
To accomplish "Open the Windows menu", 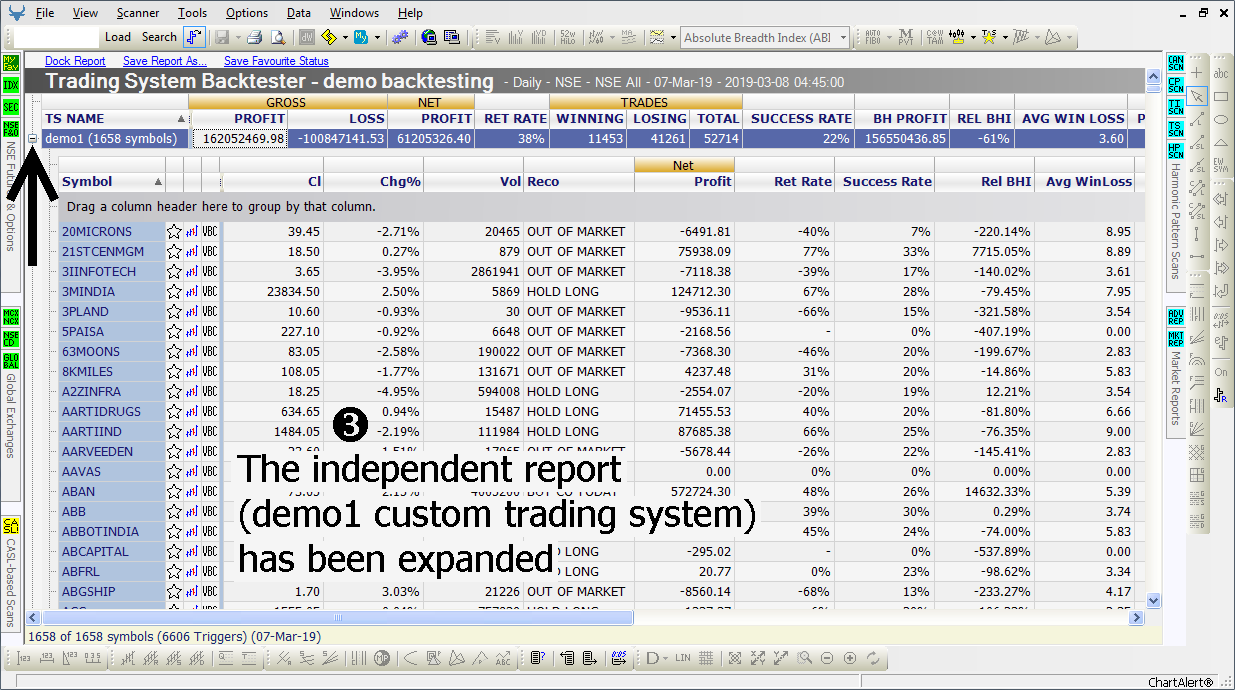I will point(354,13).
